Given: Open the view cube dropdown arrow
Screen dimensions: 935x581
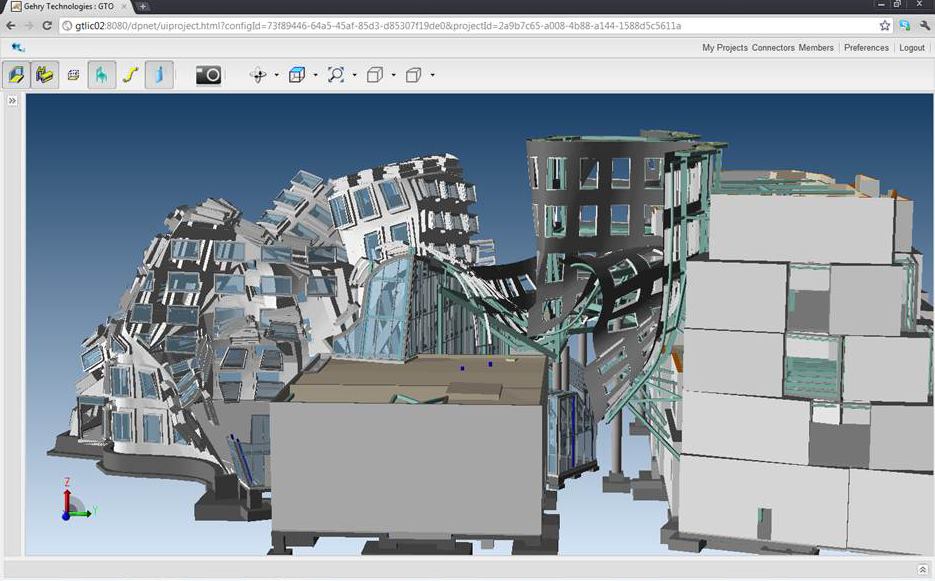Looking at the screenshot, I should (x=315, y=74).
